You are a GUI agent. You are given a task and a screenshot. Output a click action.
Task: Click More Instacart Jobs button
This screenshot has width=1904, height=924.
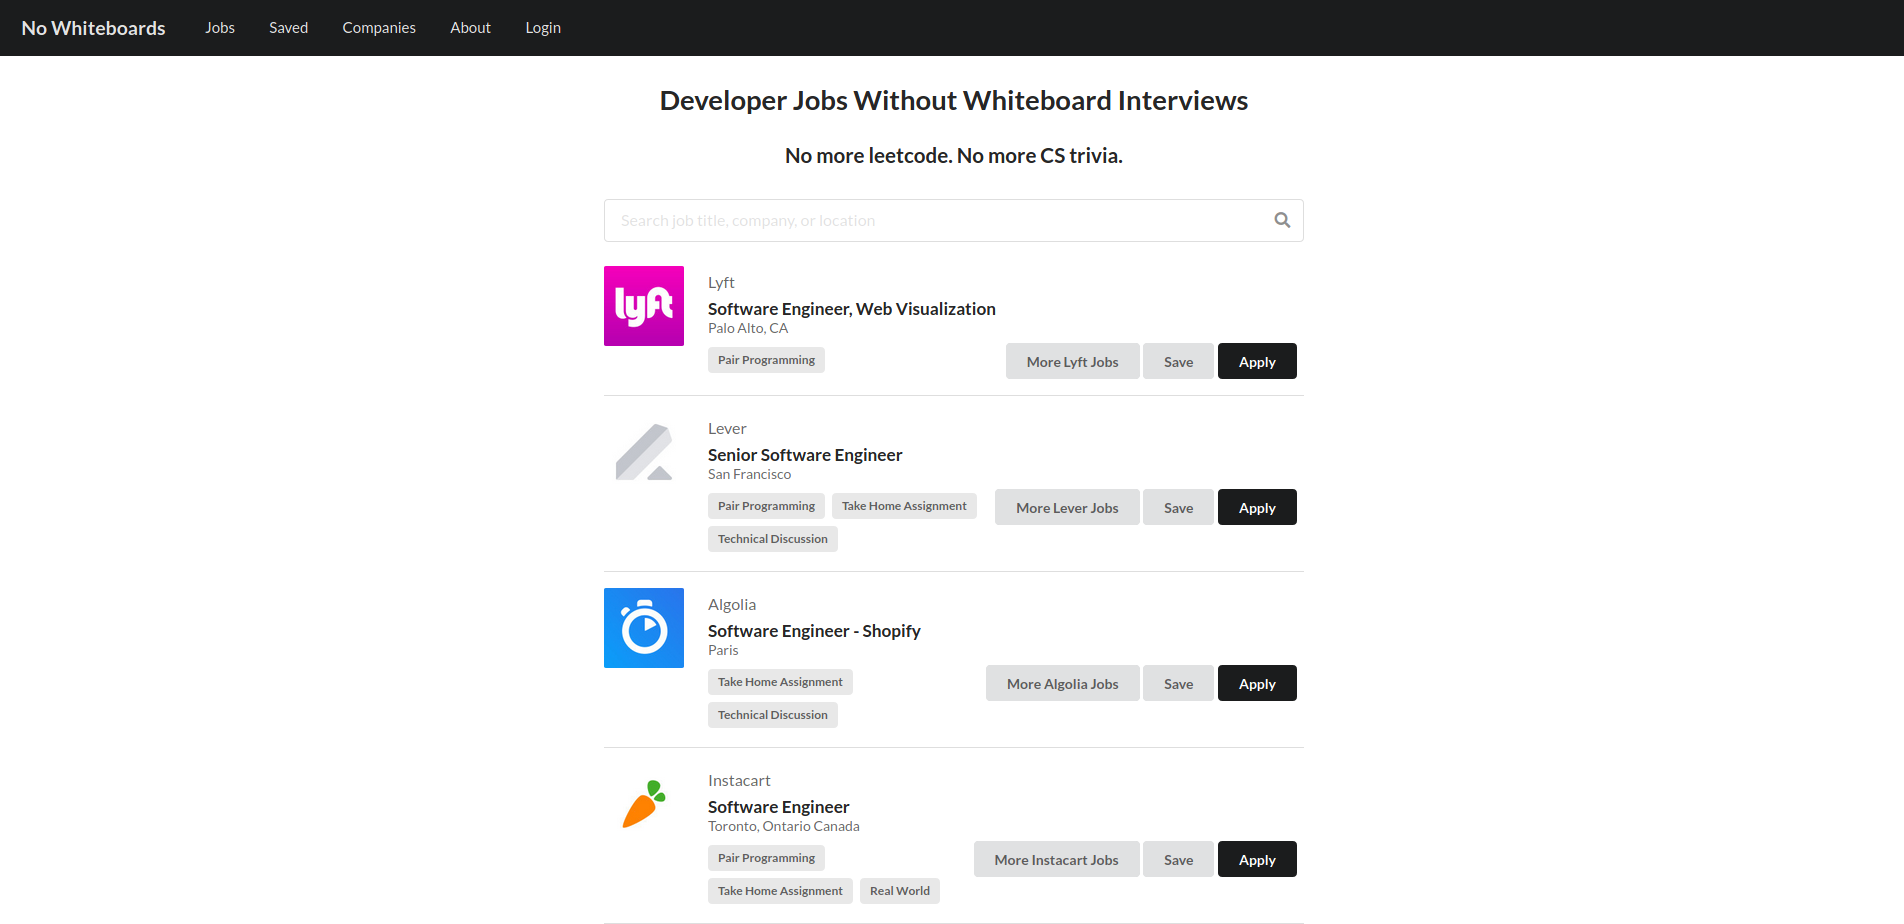[1057, 859]
